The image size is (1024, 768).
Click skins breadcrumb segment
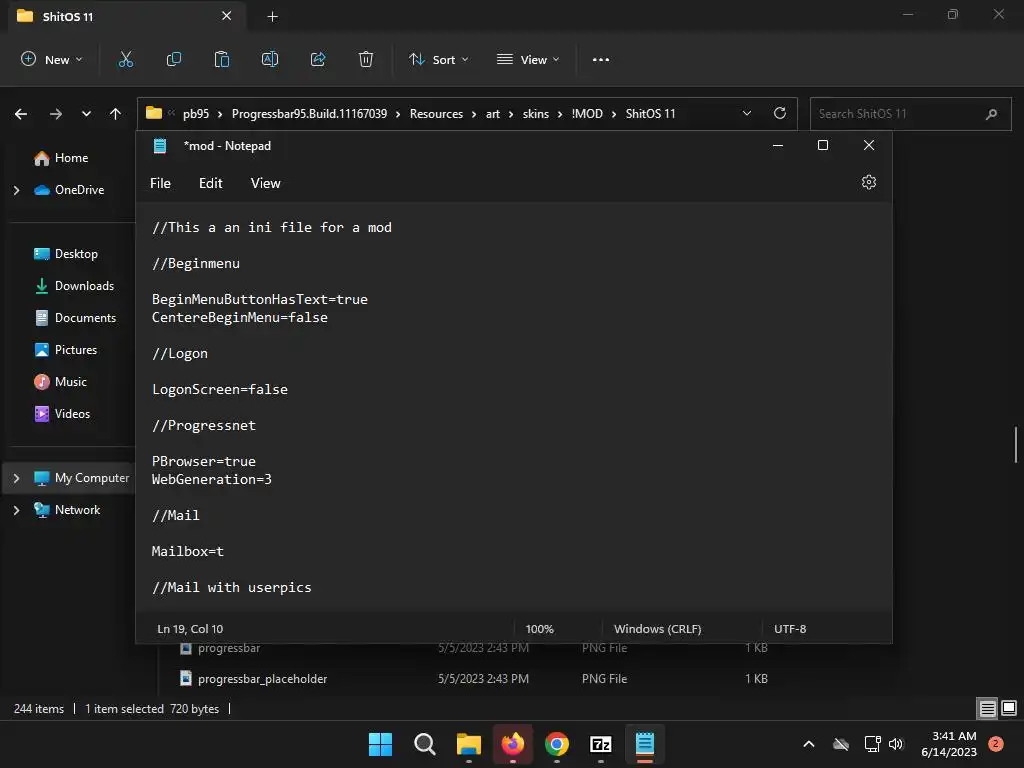coord(536,114)
